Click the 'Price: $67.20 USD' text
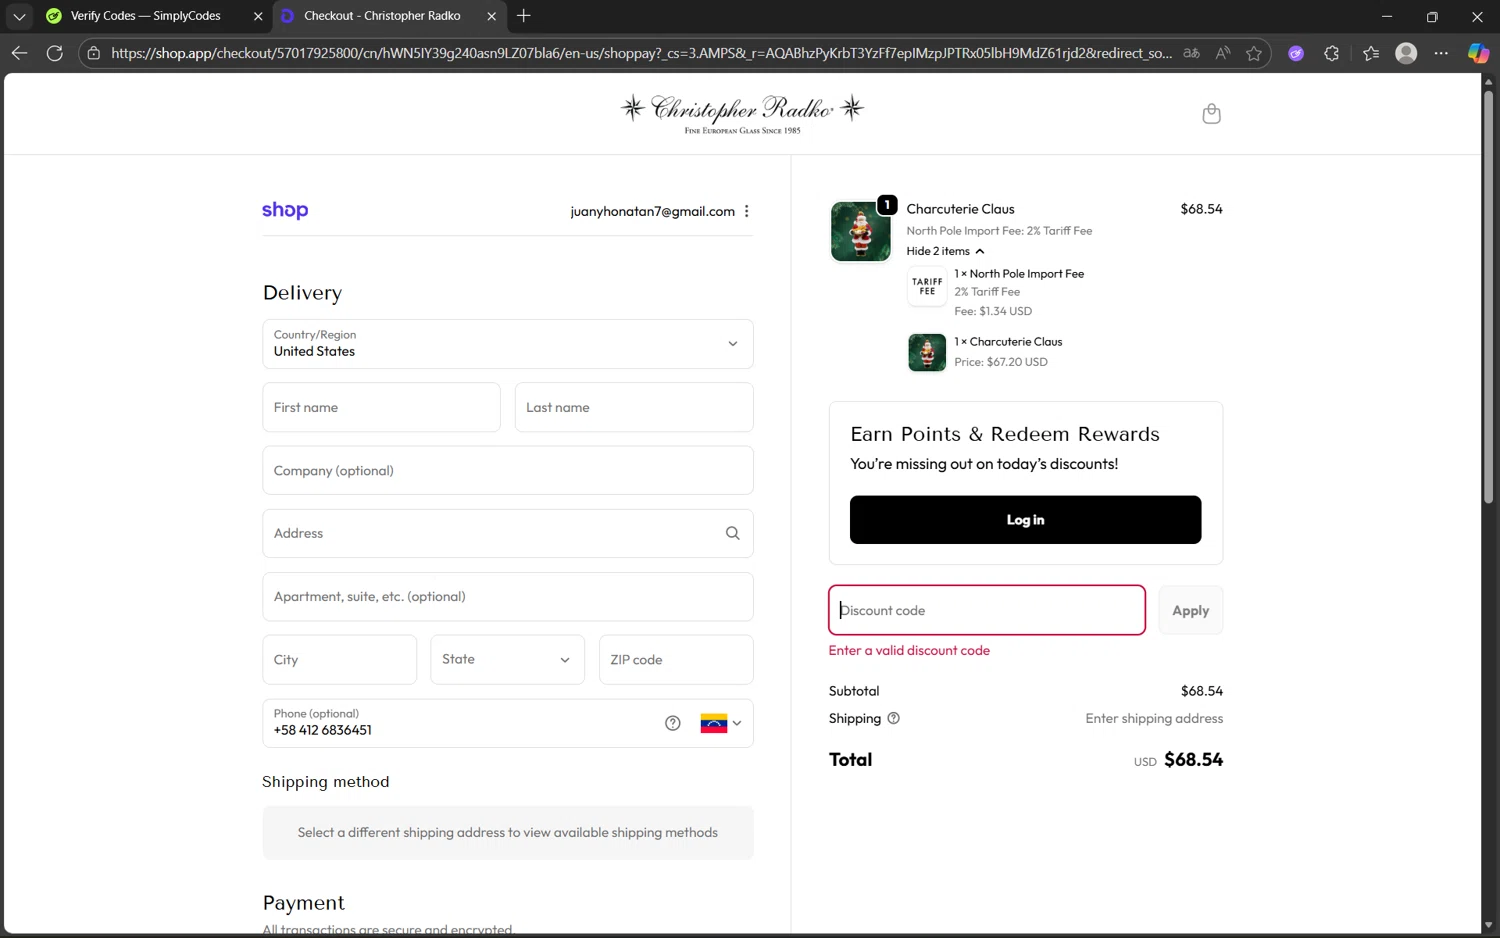The image size is (1500, 938). coord(1001,362)
